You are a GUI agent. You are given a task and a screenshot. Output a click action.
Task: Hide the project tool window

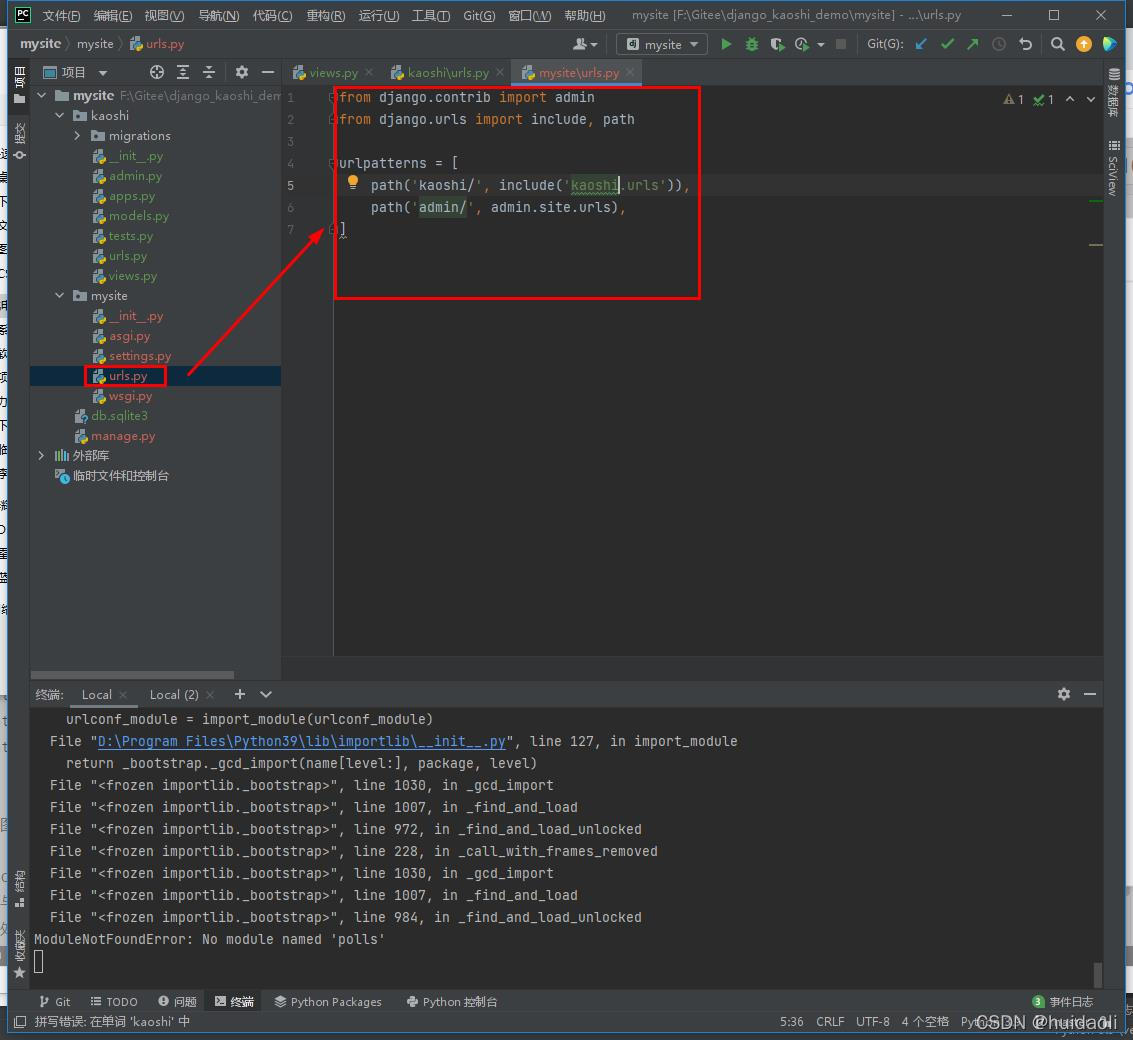(267, 72)
